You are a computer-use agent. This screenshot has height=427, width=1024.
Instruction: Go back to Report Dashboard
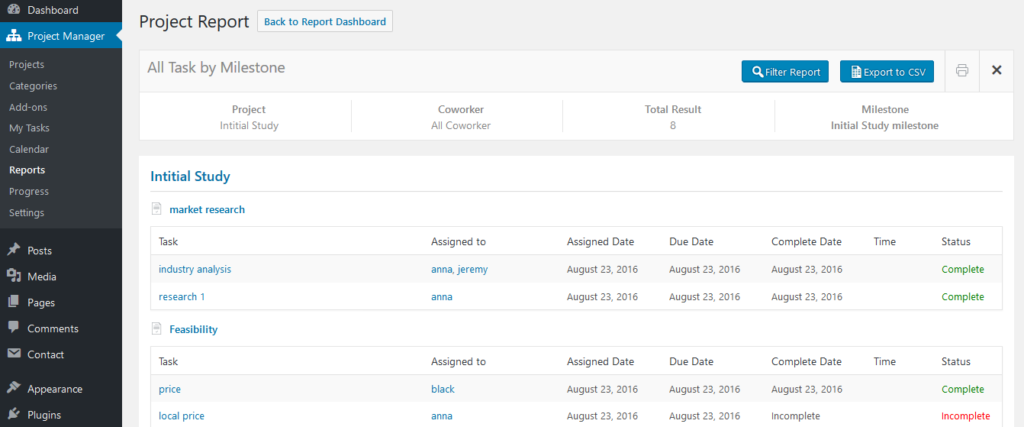point(325,22)
